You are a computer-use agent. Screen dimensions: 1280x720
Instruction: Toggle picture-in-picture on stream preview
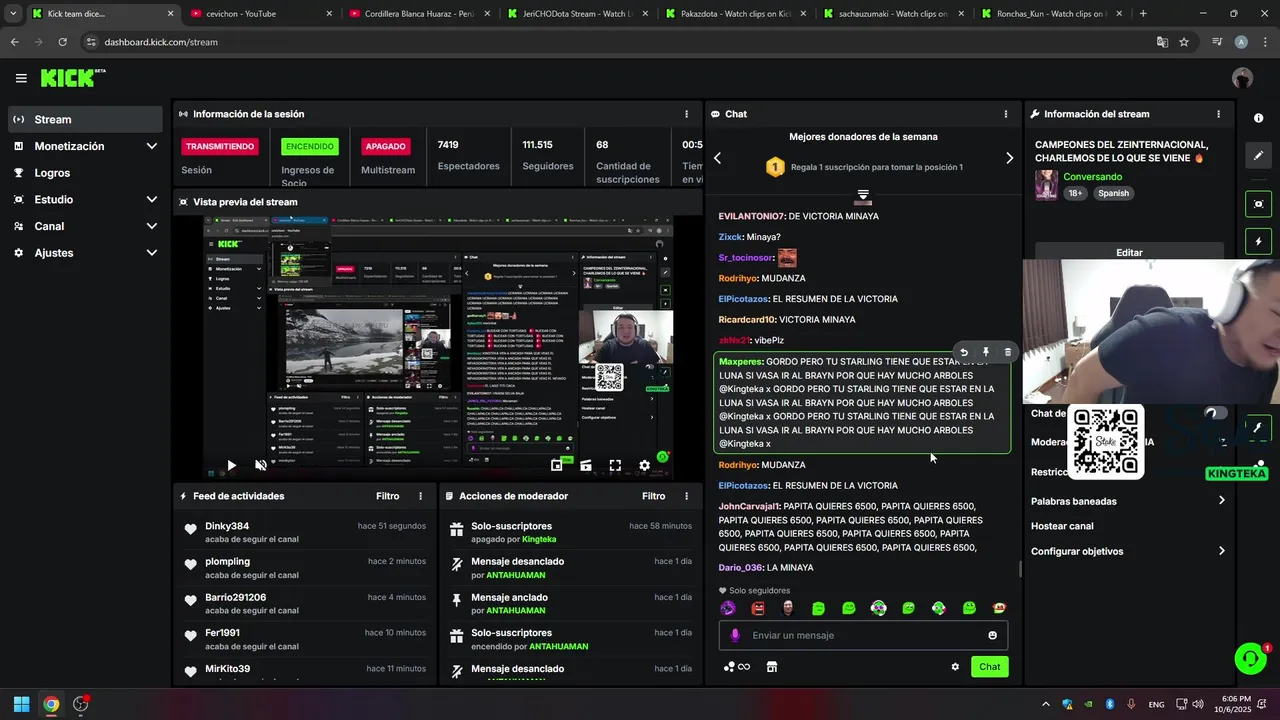[557, 465]
